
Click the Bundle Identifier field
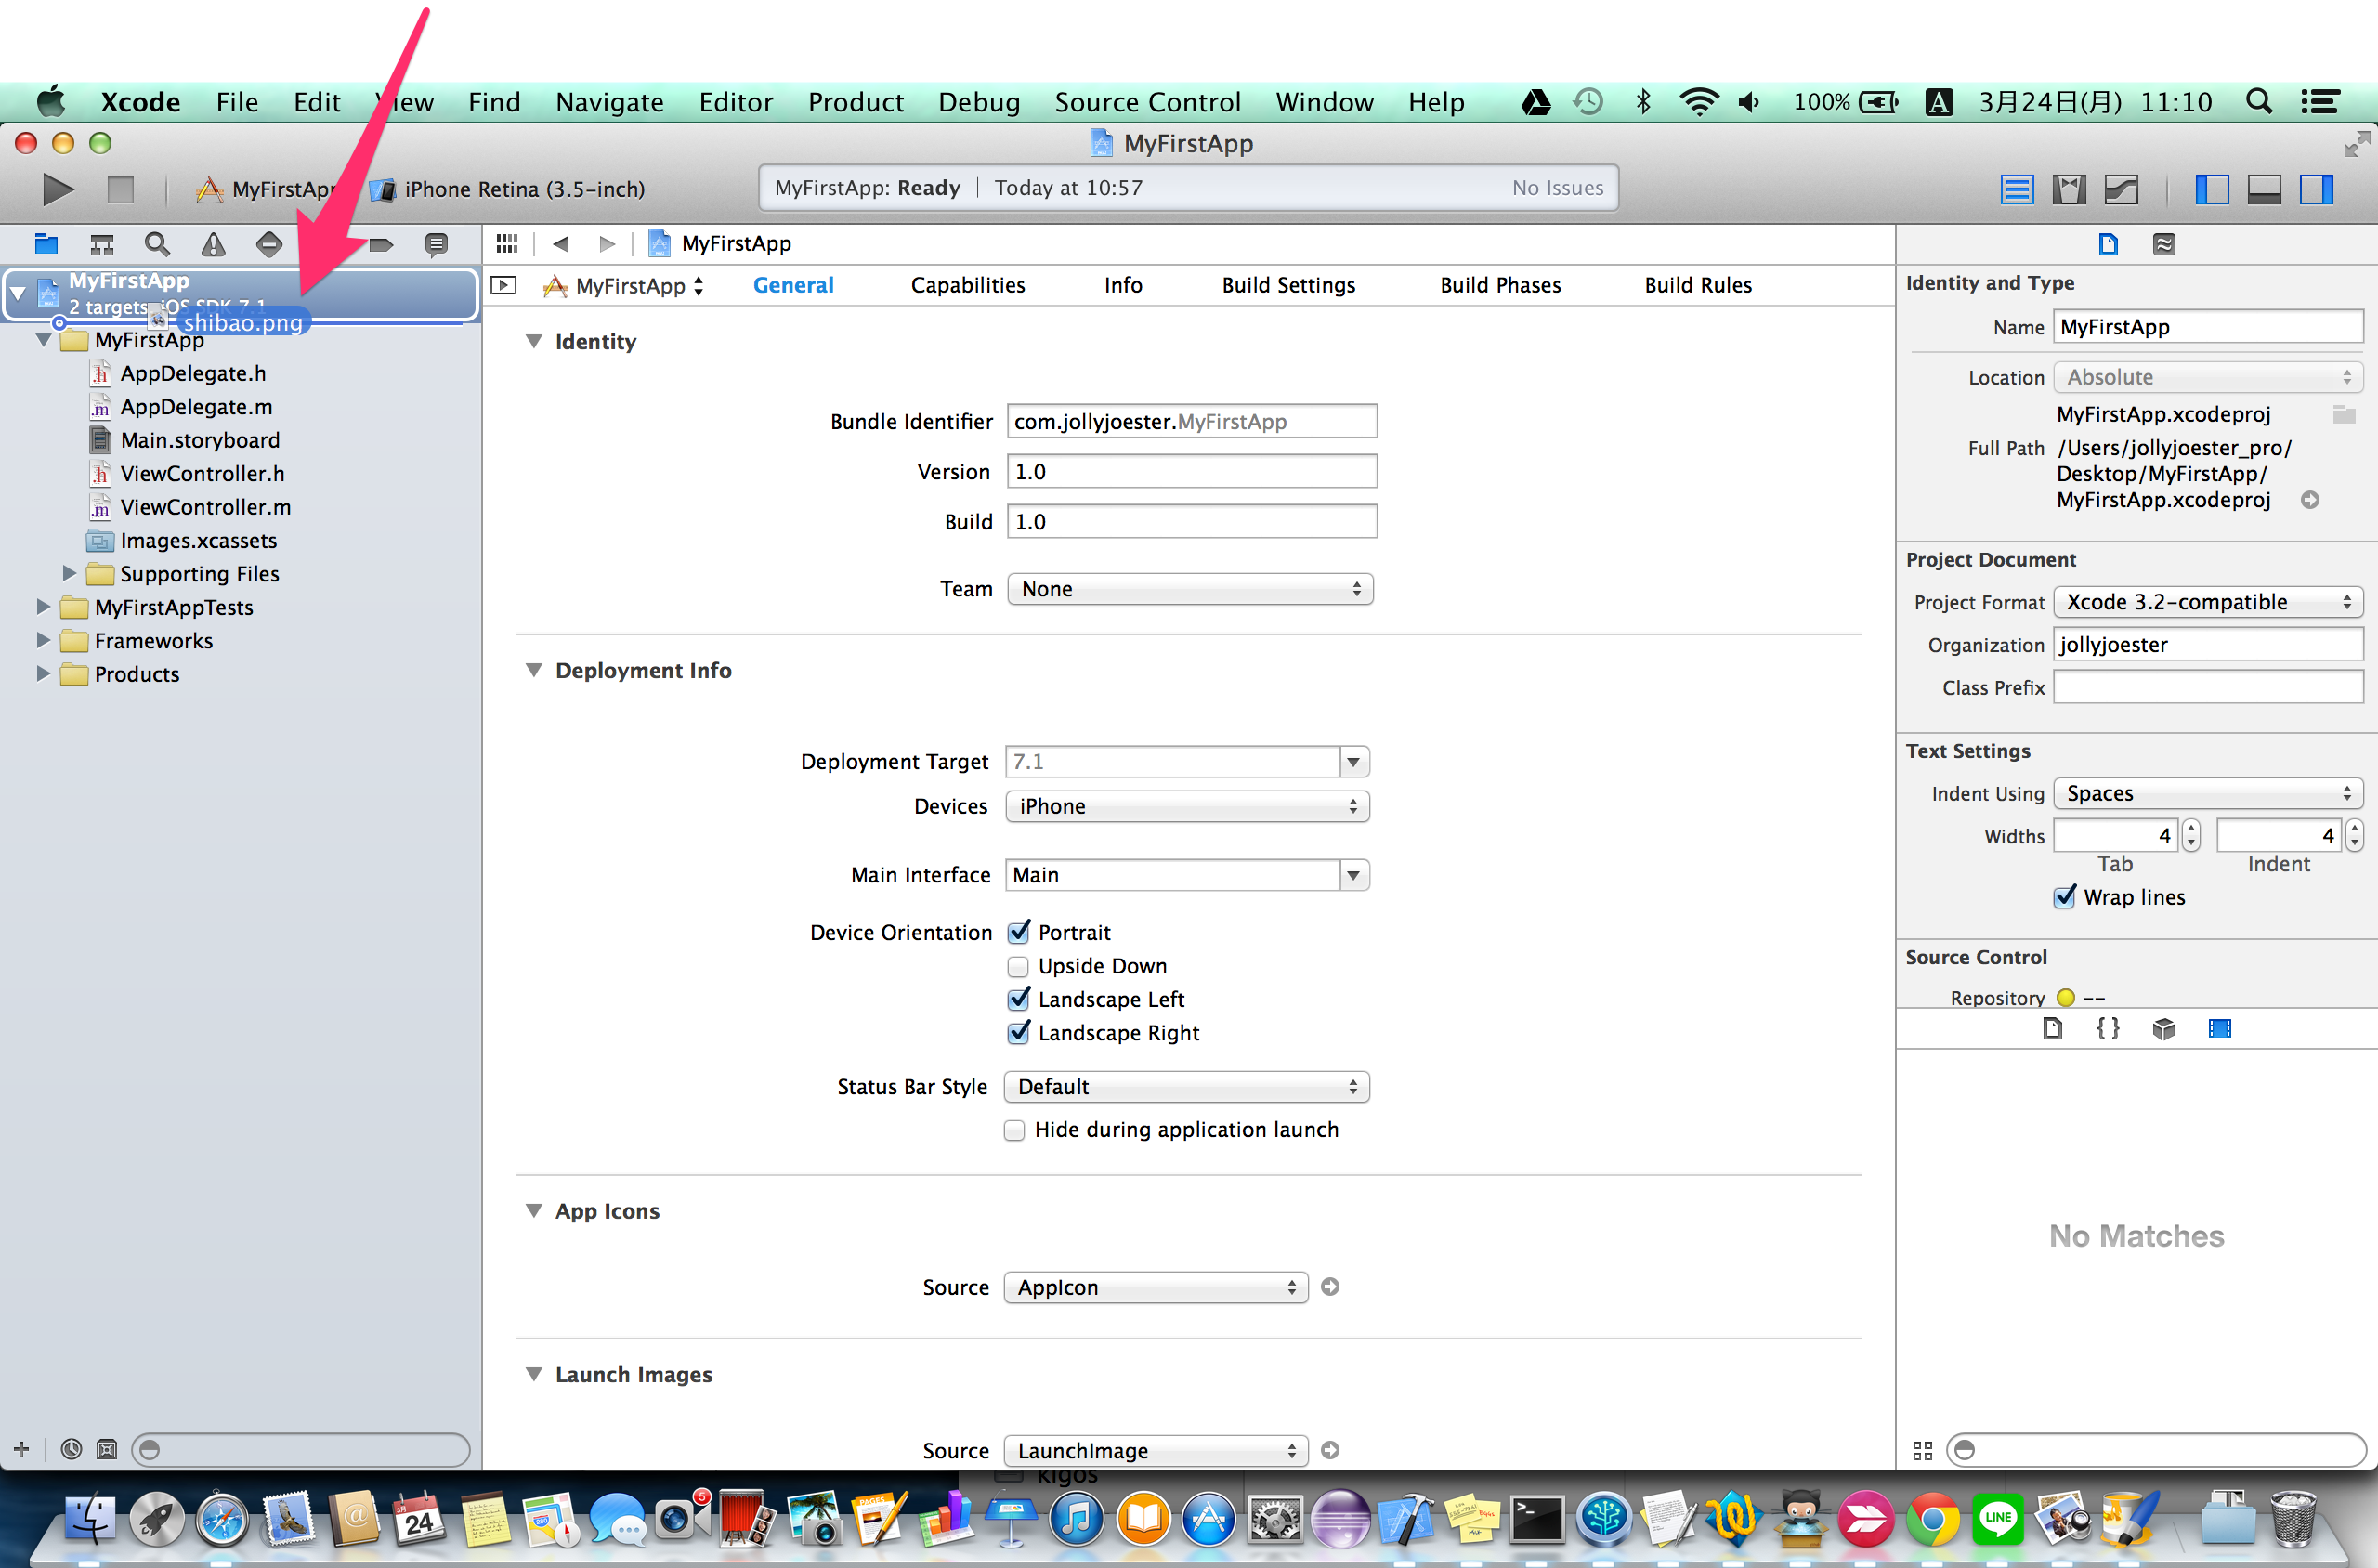(1190, 421)
